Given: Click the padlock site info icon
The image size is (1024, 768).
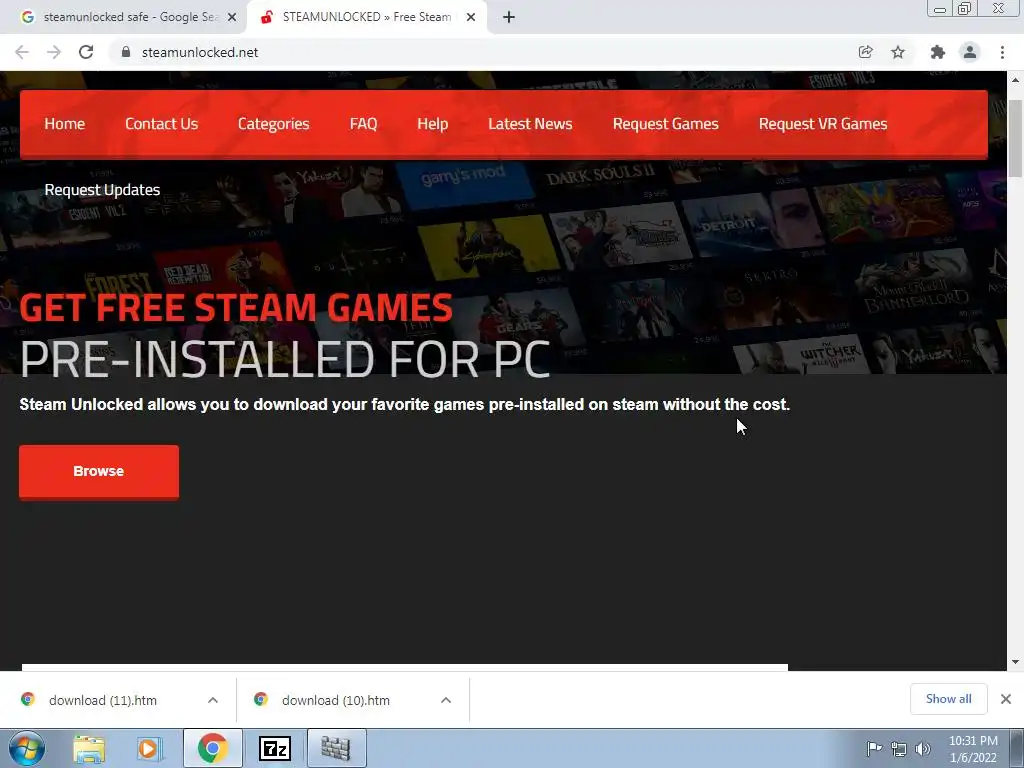Looking at the screenshot, I should click(126, 52).
